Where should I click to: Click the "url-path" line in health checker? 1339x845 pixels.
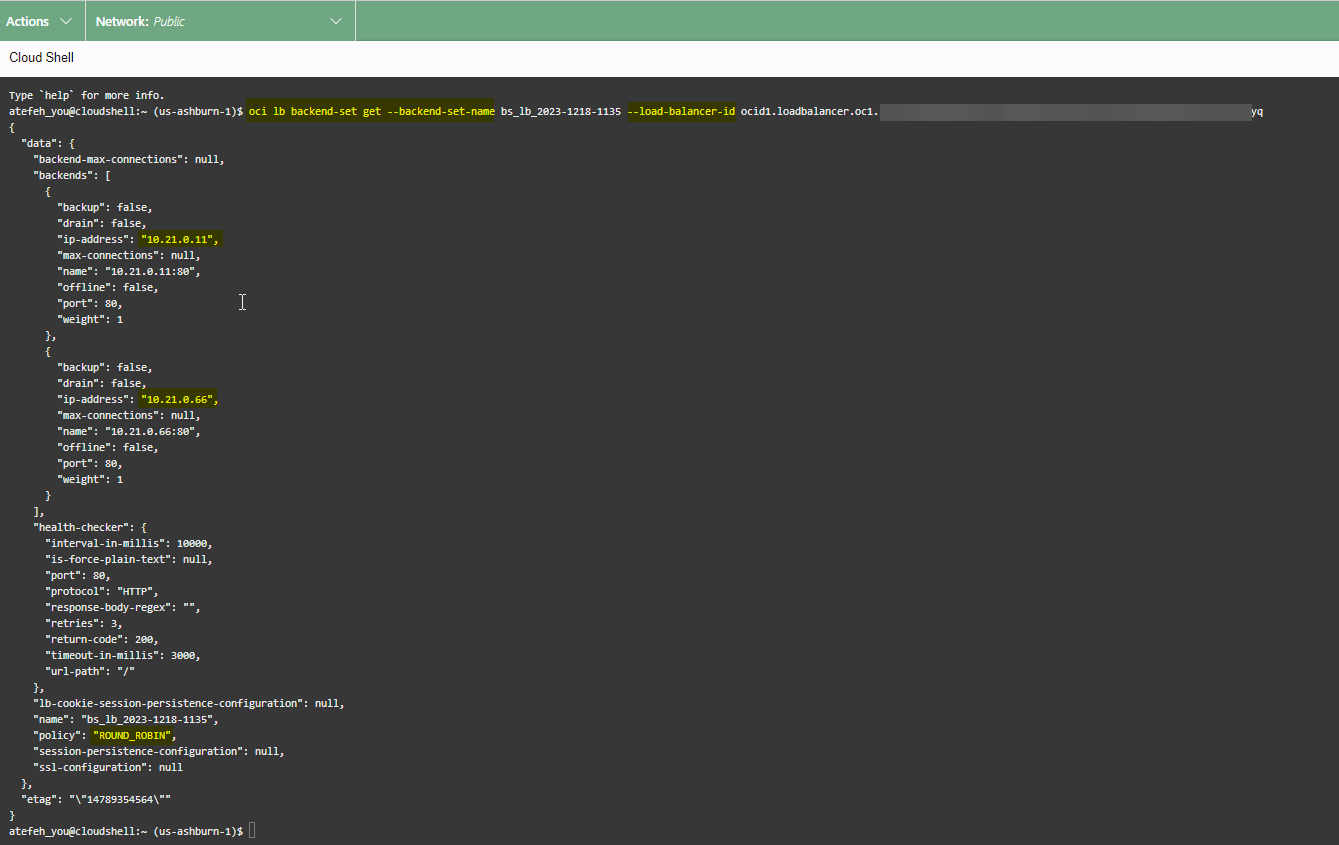coord(90,671)
